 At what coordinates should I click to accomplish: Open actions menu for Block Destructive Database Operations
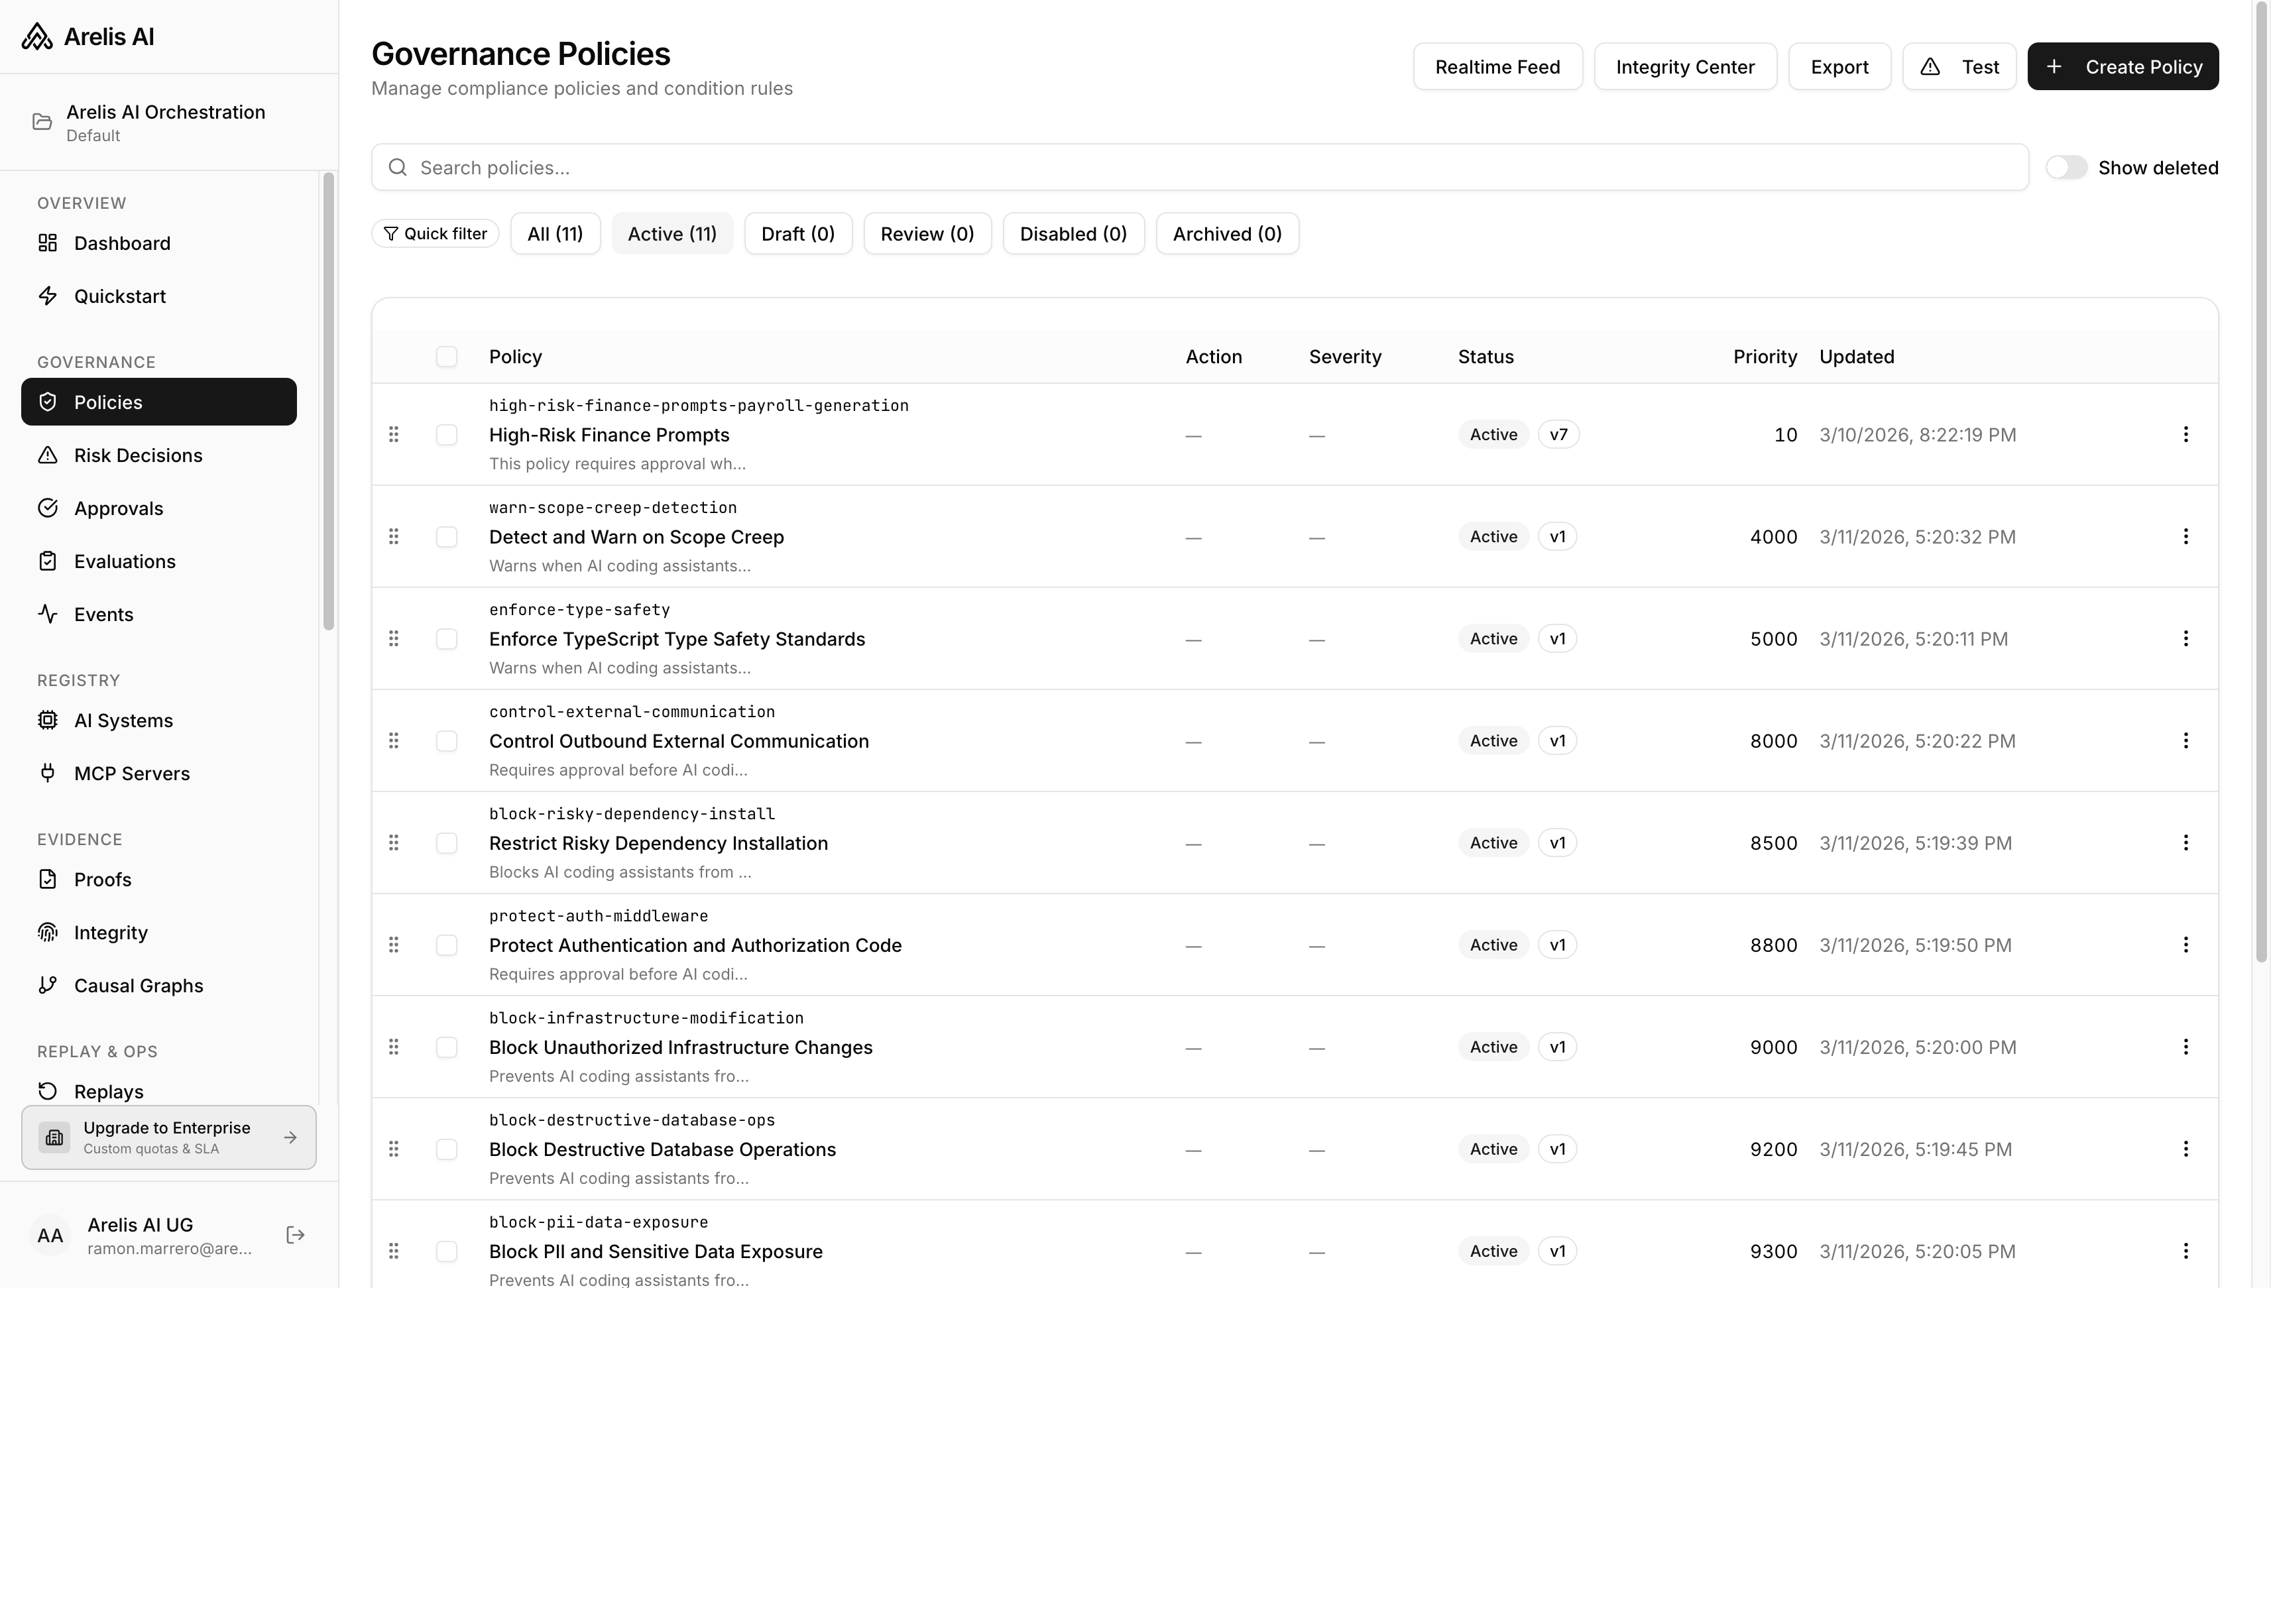2186,1149
